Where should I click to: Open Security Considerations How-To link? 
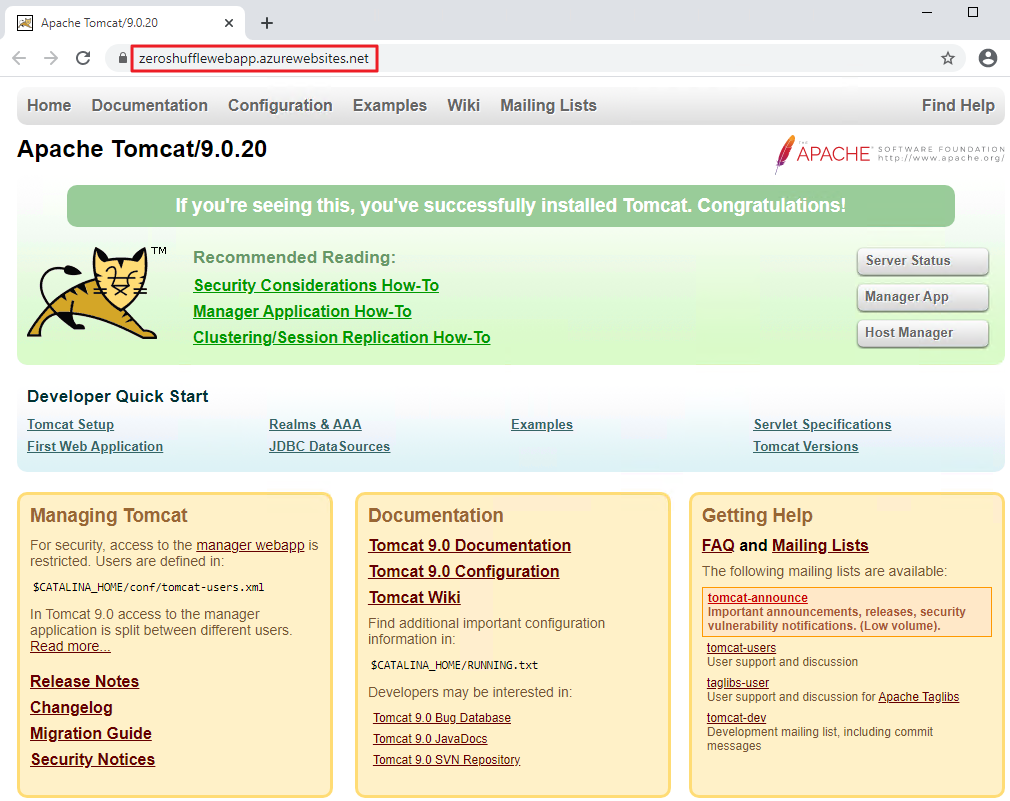click(316, 285)
